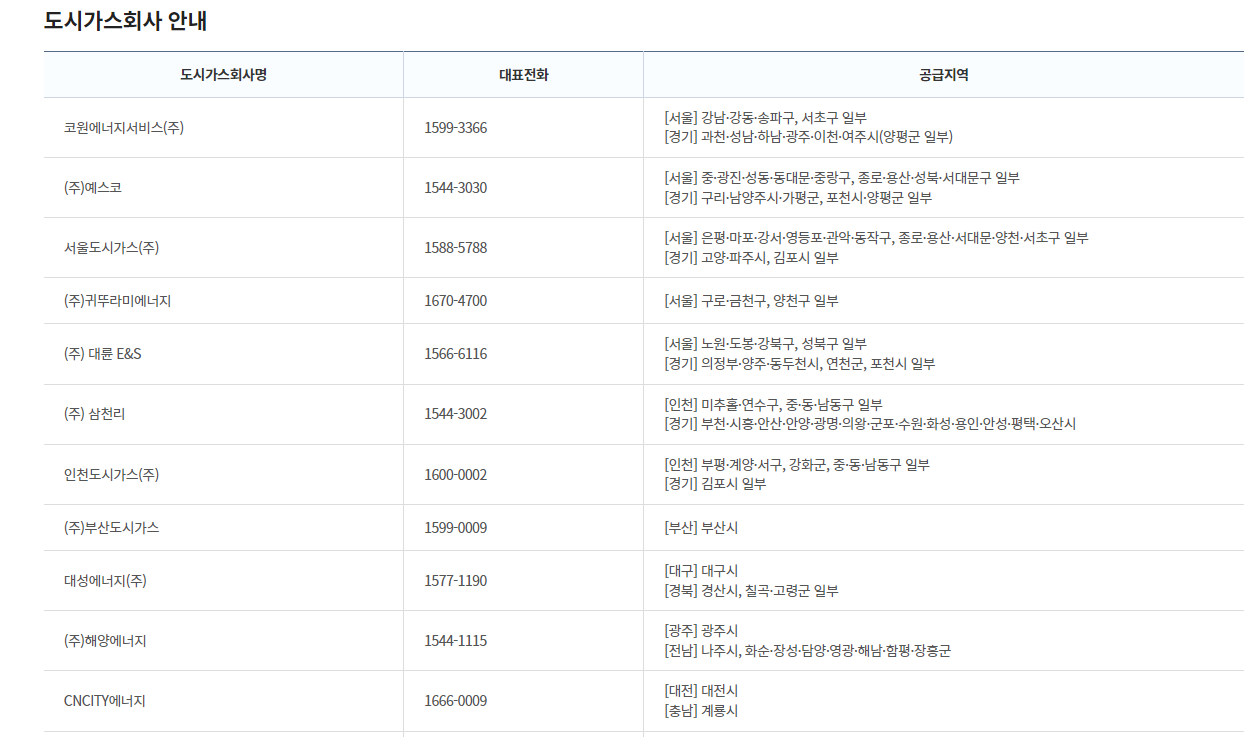Select phone number 1566-6116
1257x737 pixels.
click(456, 354)
